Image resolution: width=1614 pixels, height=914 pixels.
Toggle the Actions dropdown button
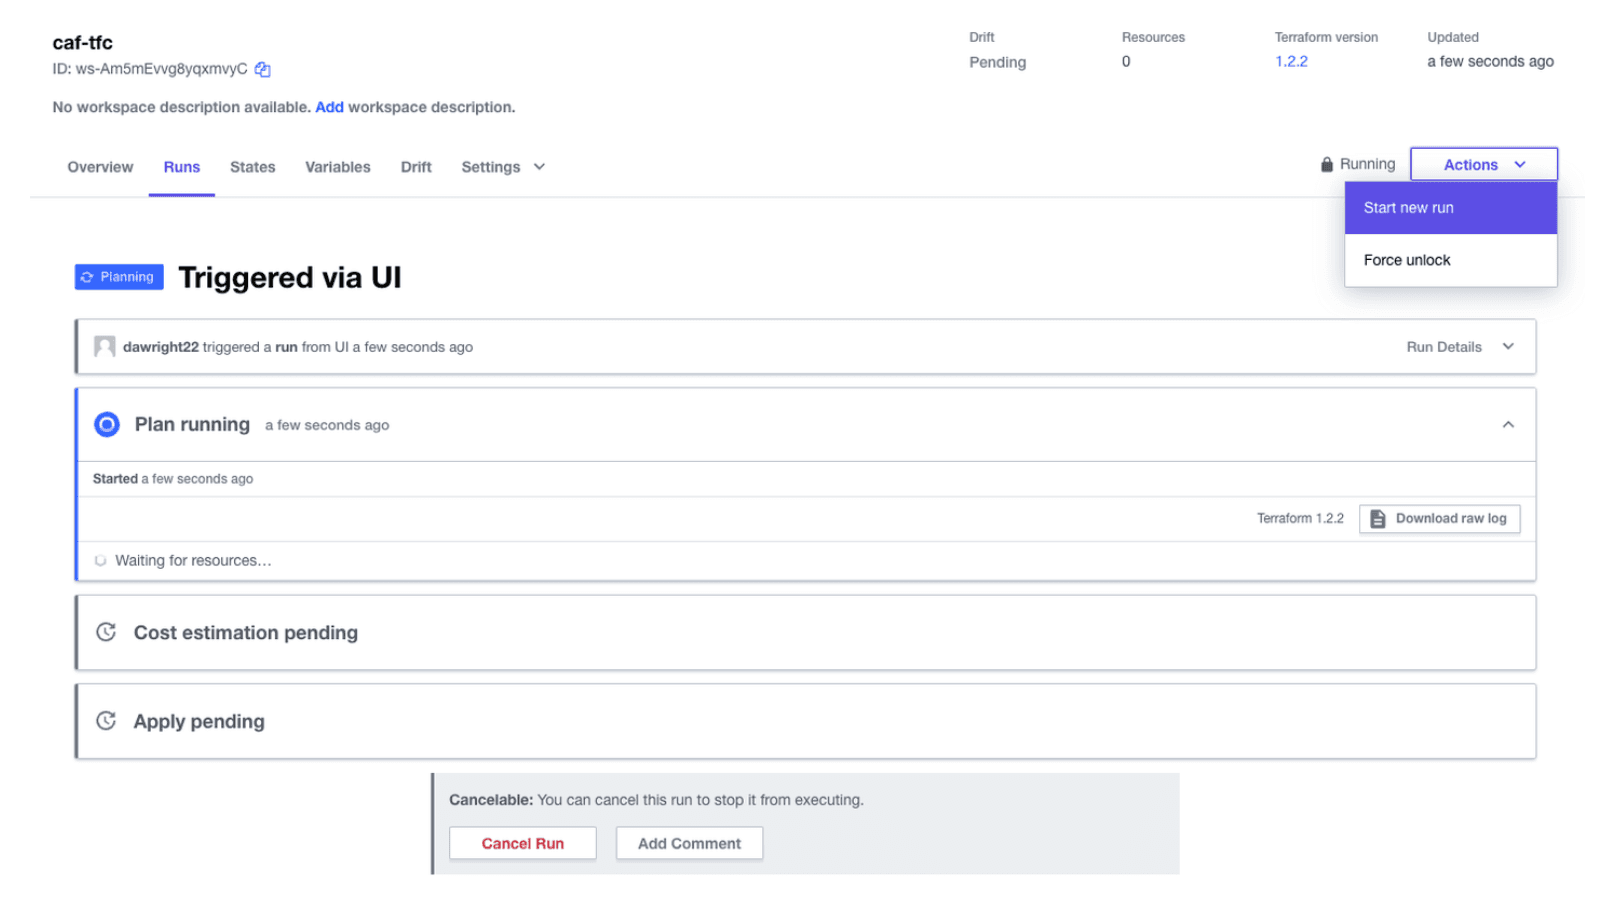[x=1483, y=165]
